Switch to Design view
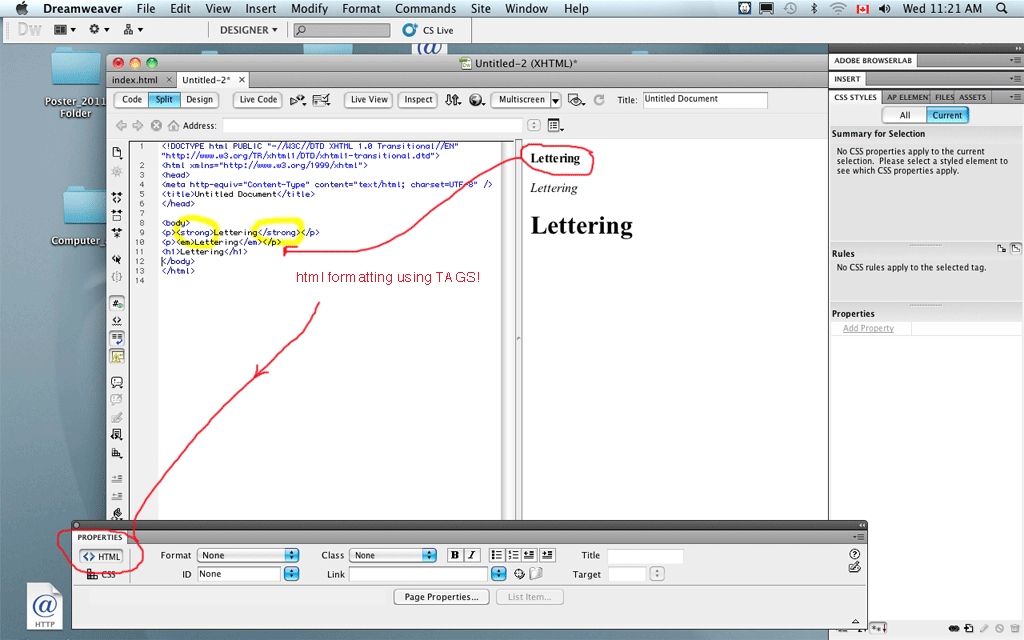This screenshot has width=1024, height=640. pyautogui.click(x=199, y=100)
